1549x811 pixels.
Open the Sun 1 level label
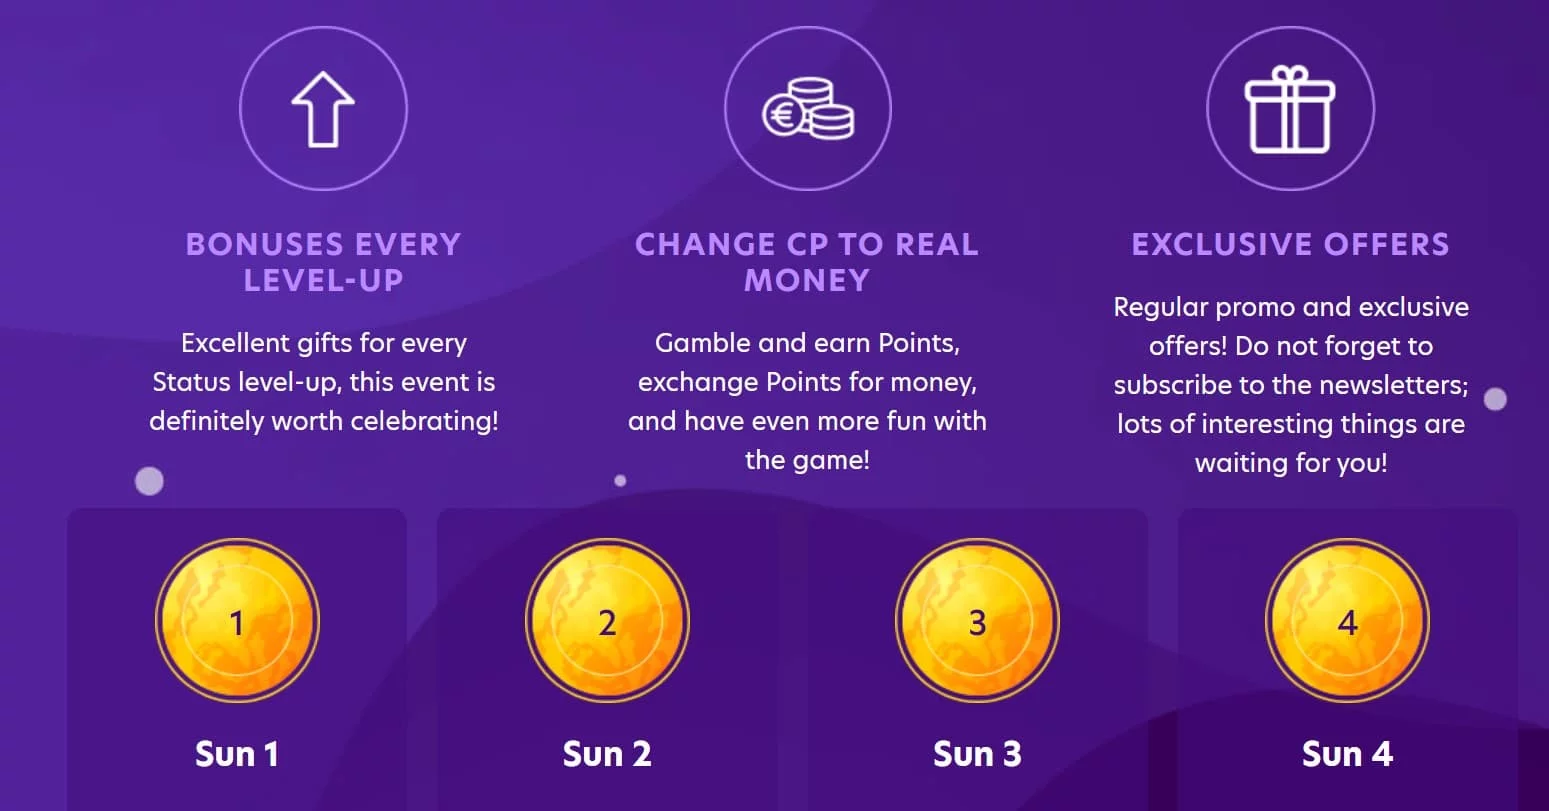237,754
